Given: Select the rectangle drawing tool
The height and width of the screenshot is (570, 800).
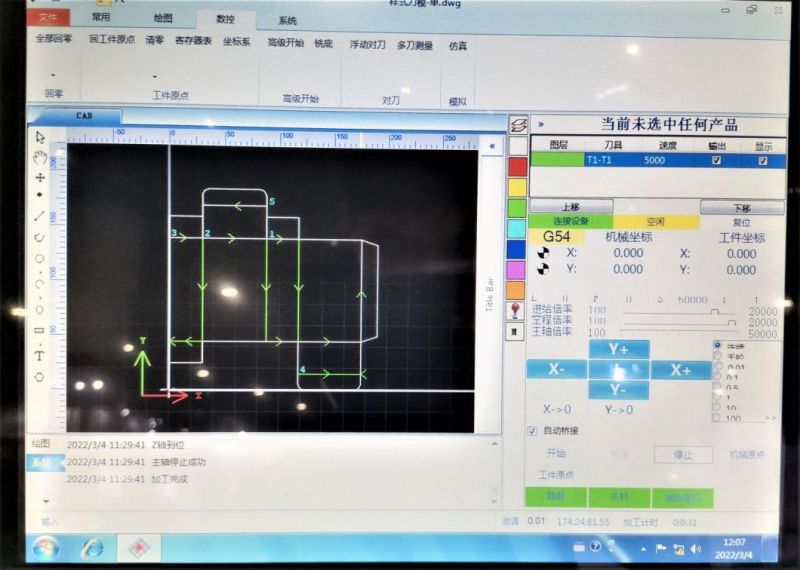Looking at the screenshot, I should coord(39,330).
